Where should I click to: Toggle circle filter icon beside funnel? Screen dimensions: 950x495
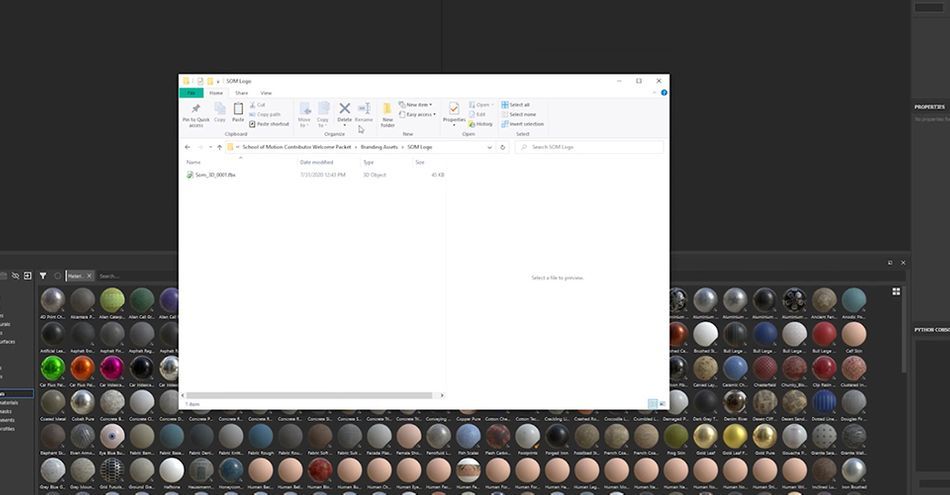point(58,276)
